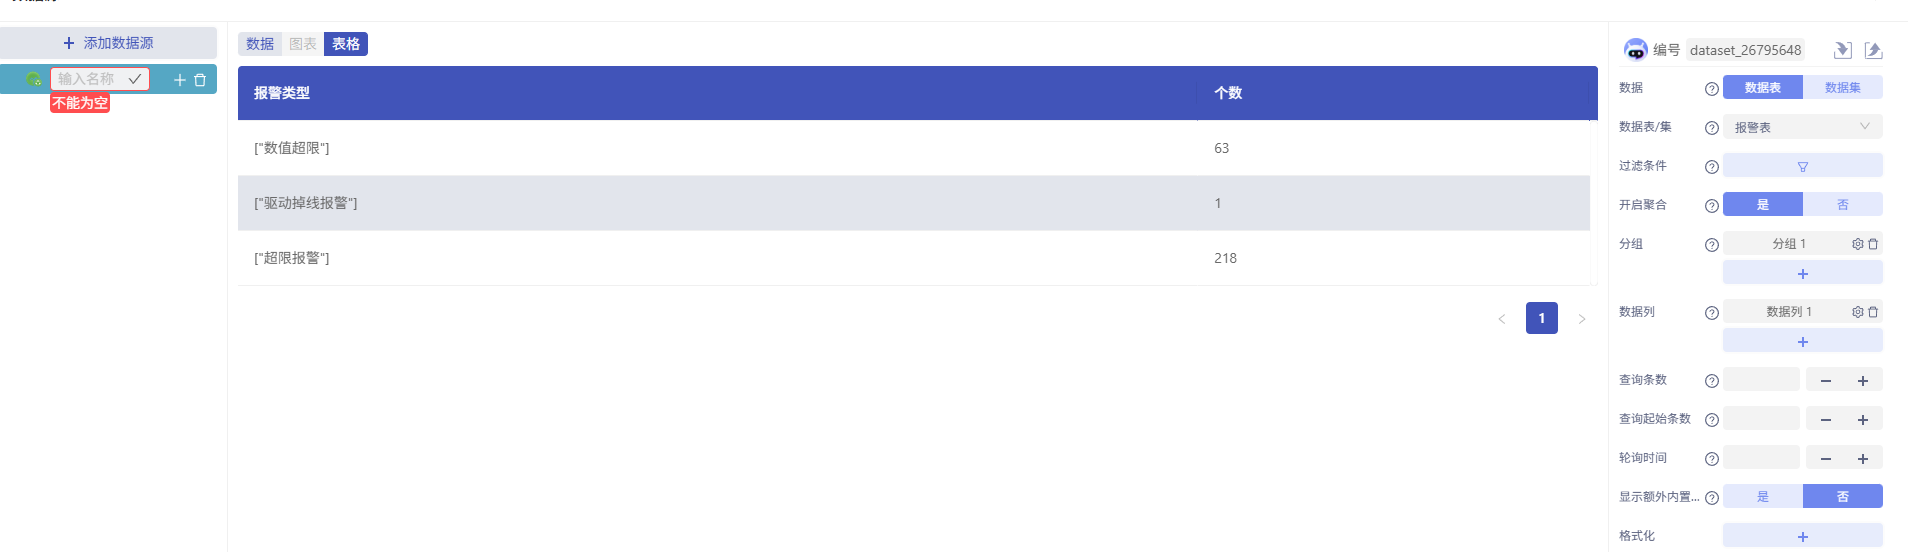
Task: Set 开启聚合 to 否
Action: point(1843,204)
